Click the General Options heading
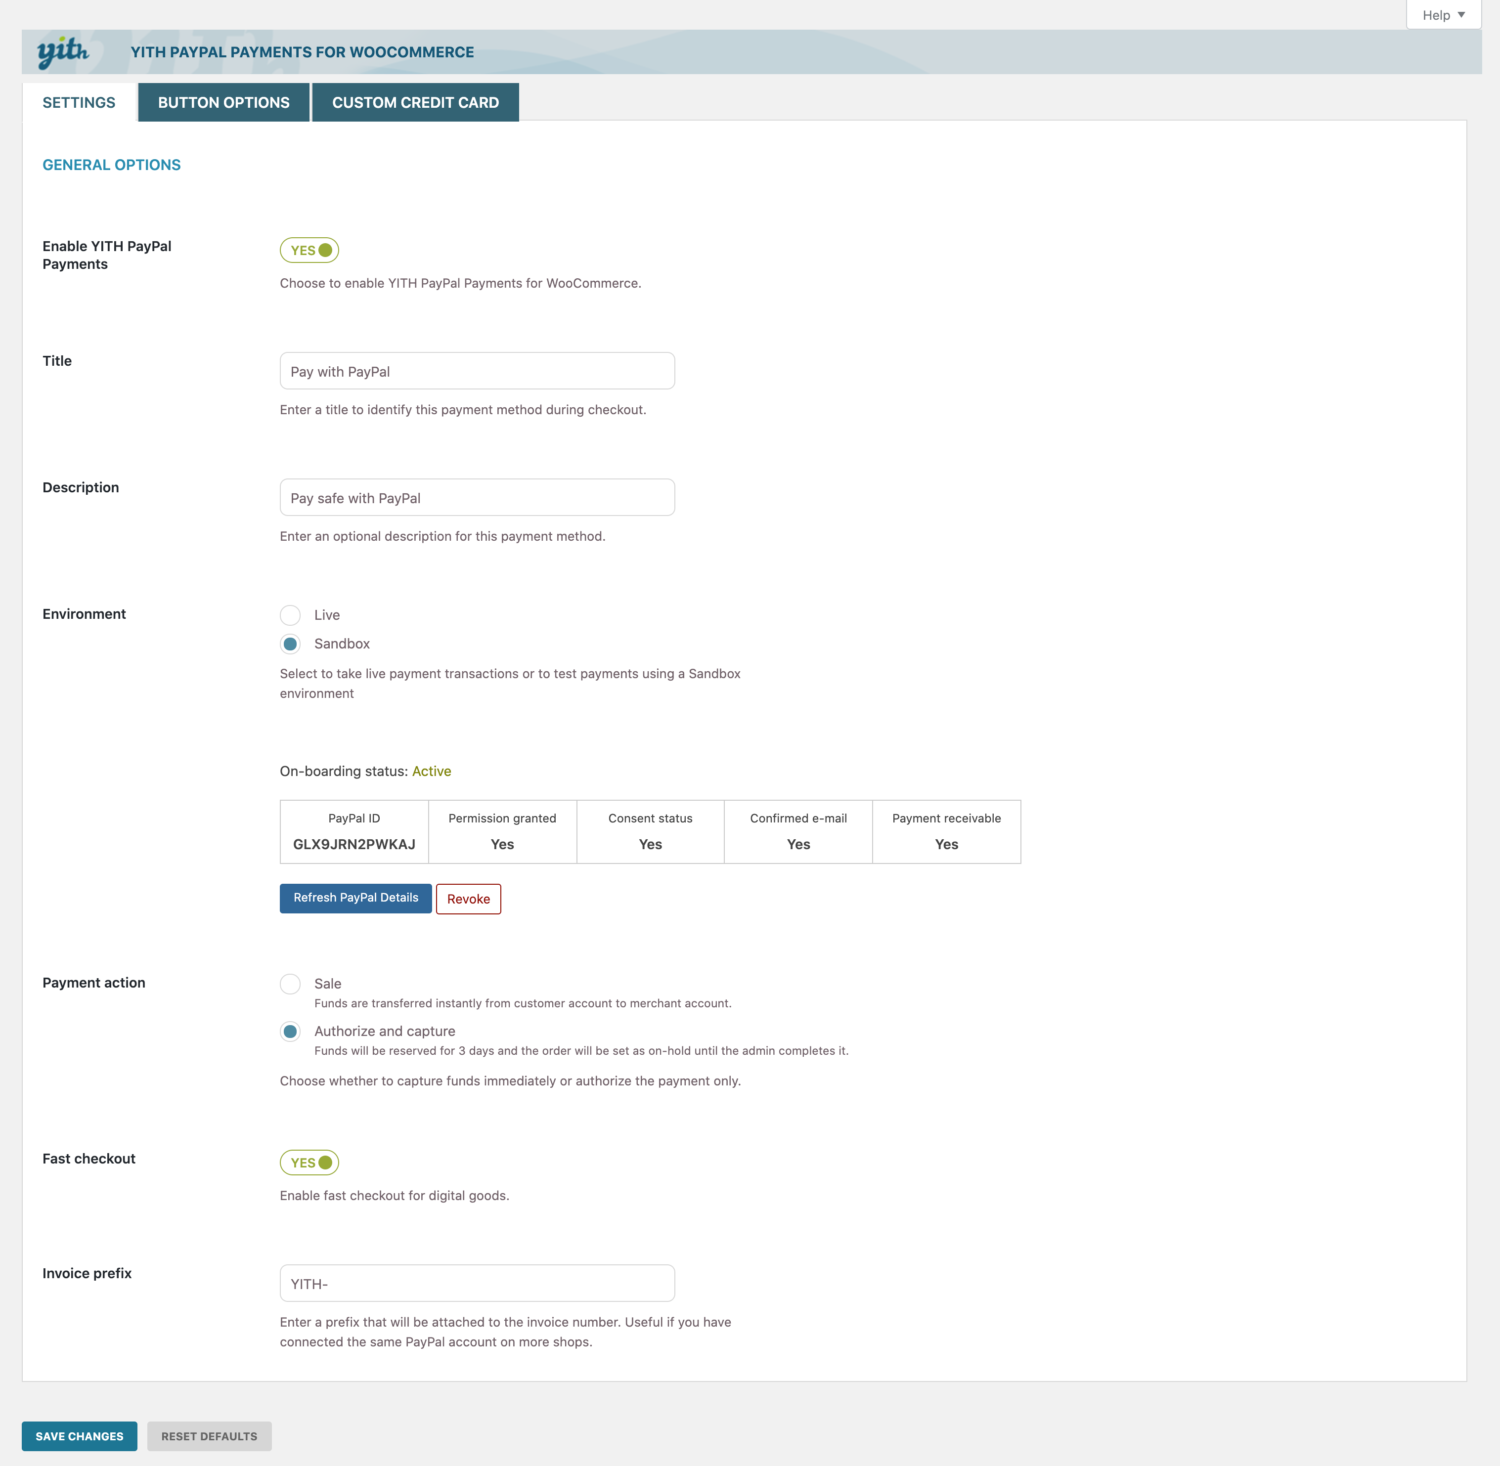This screenshot has height=1466, width=1500. point(112,165)
